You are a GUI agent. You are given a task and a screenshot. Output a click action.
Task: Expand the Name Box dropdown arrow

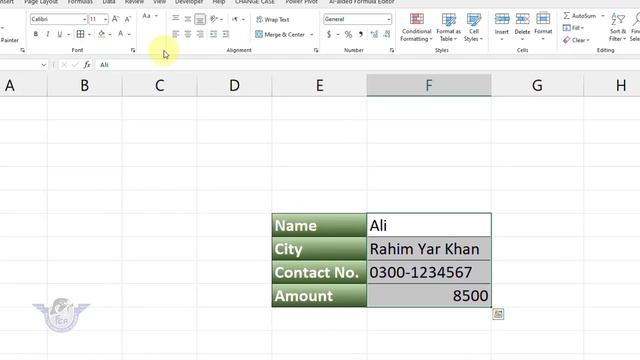point(44,65)
